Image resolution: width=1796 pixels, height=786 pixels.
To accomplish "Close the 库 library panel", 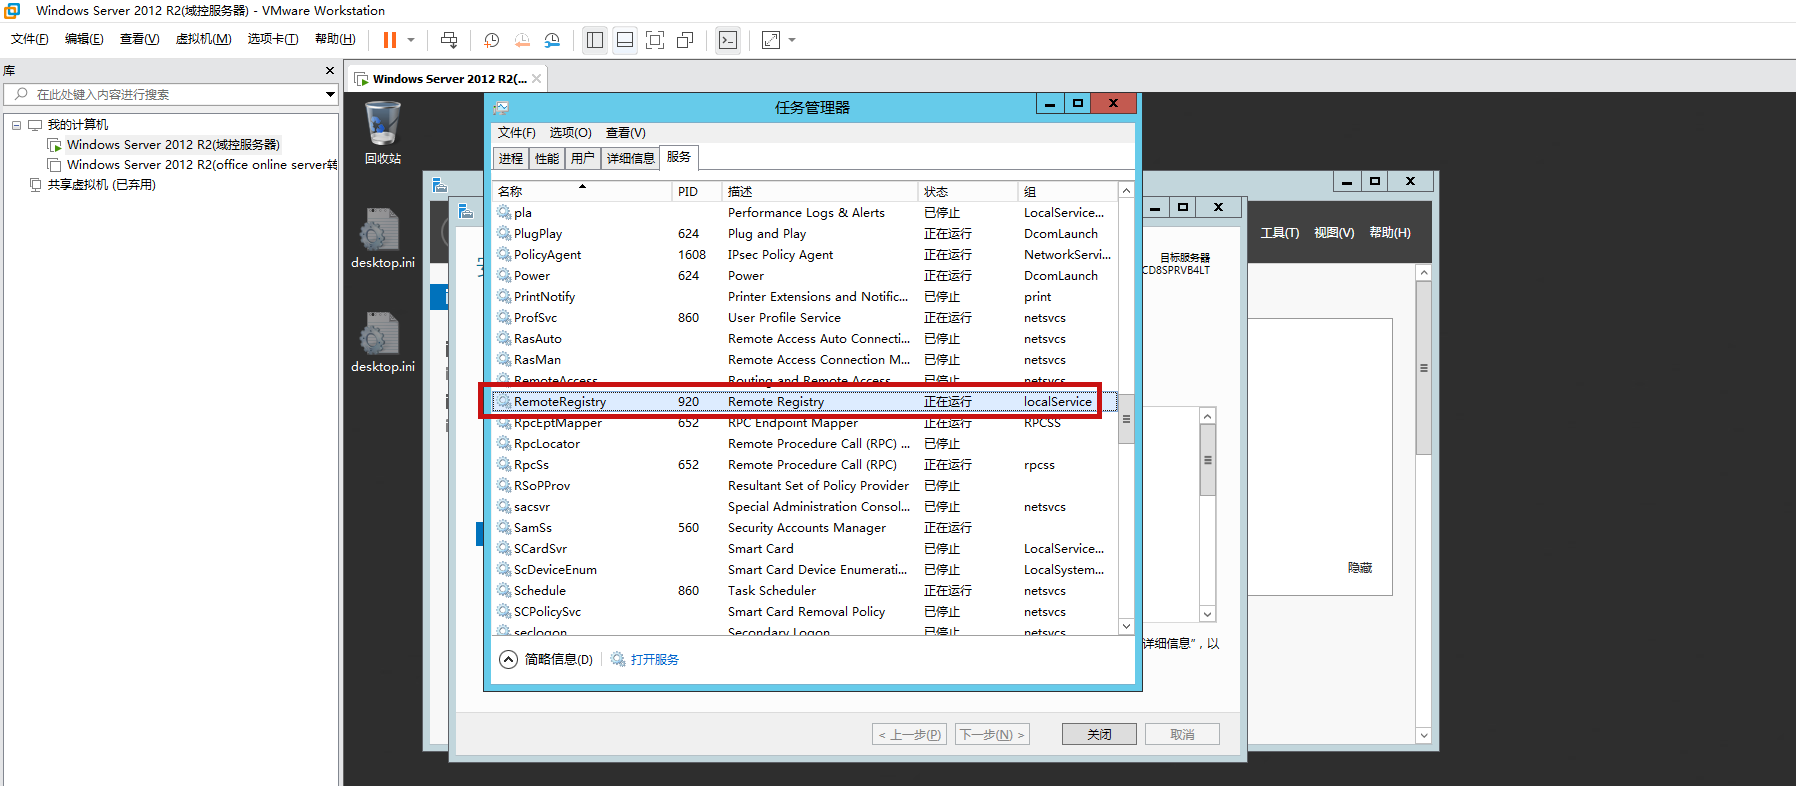I will click(x=330, y=71).
